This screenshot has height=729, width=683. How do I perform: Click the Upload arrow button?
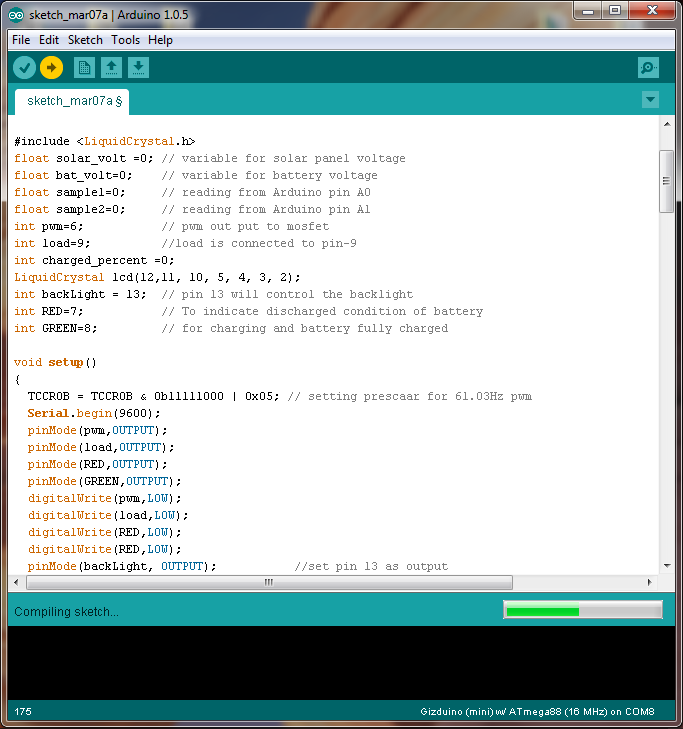click(51, 68)
